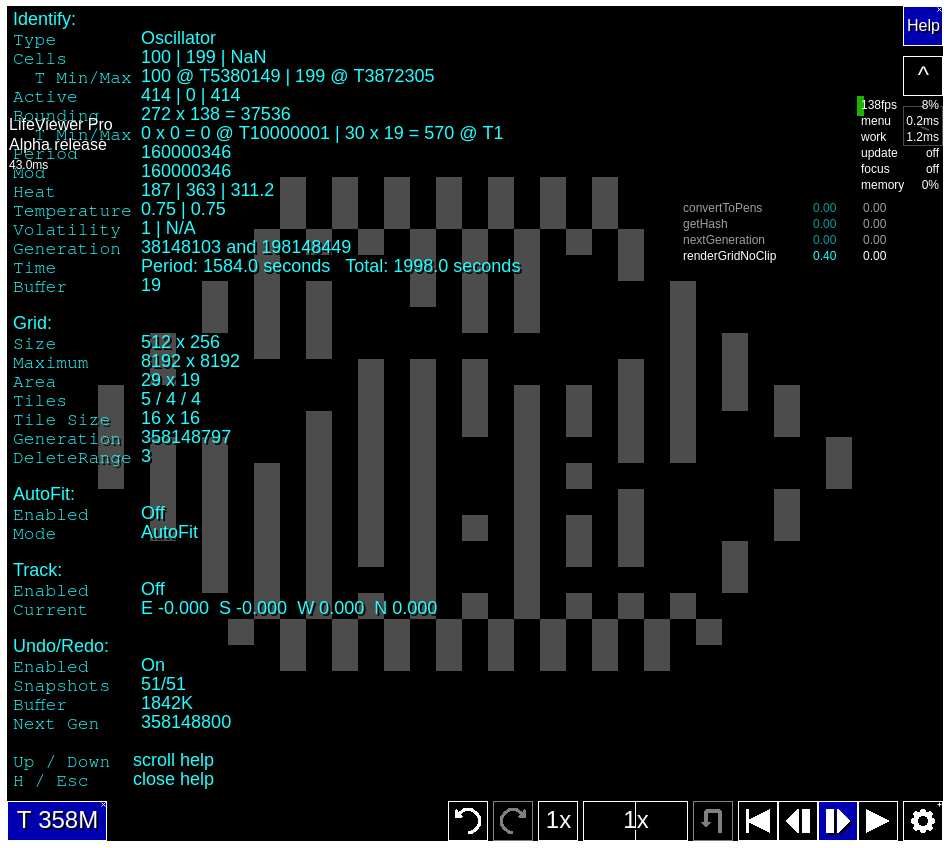Click the update off readout

900,153
